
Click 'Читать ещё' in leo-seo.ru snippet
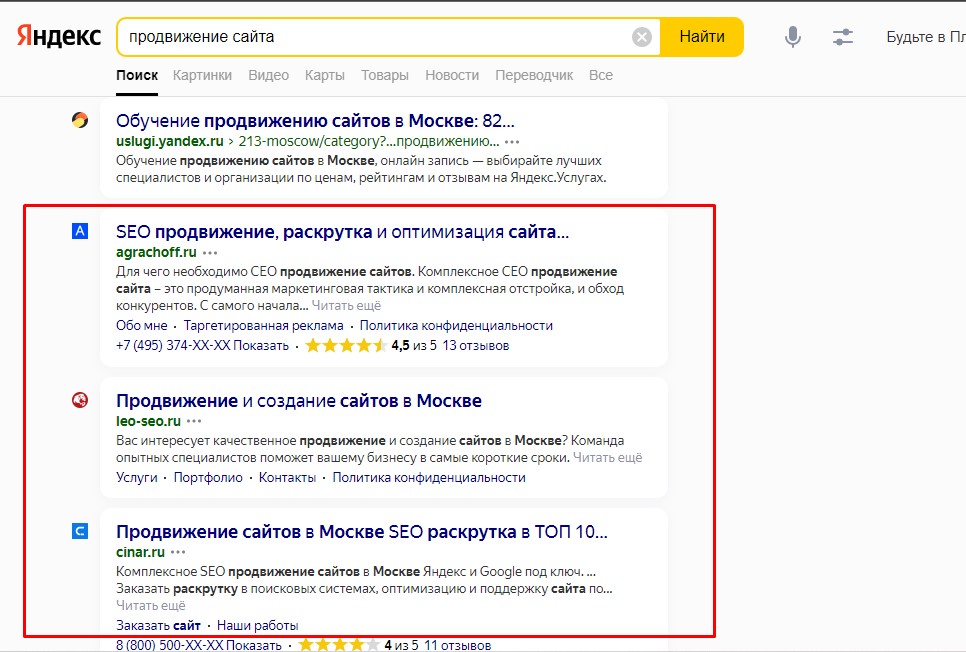coord(607,457)
